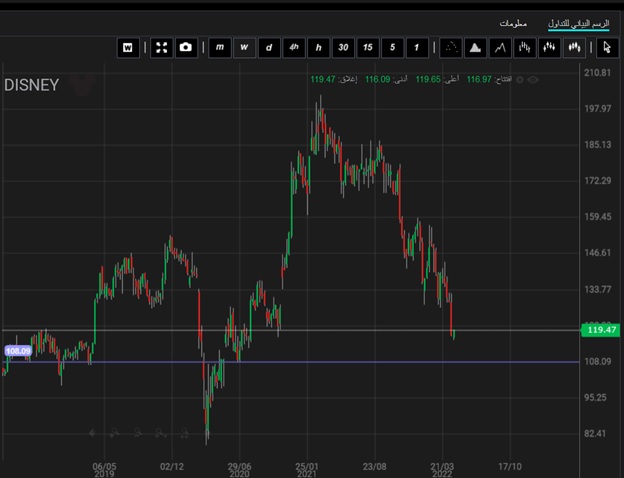
Task: Switch to OHLC bar chart style
Action: click(x=525, y=48)
